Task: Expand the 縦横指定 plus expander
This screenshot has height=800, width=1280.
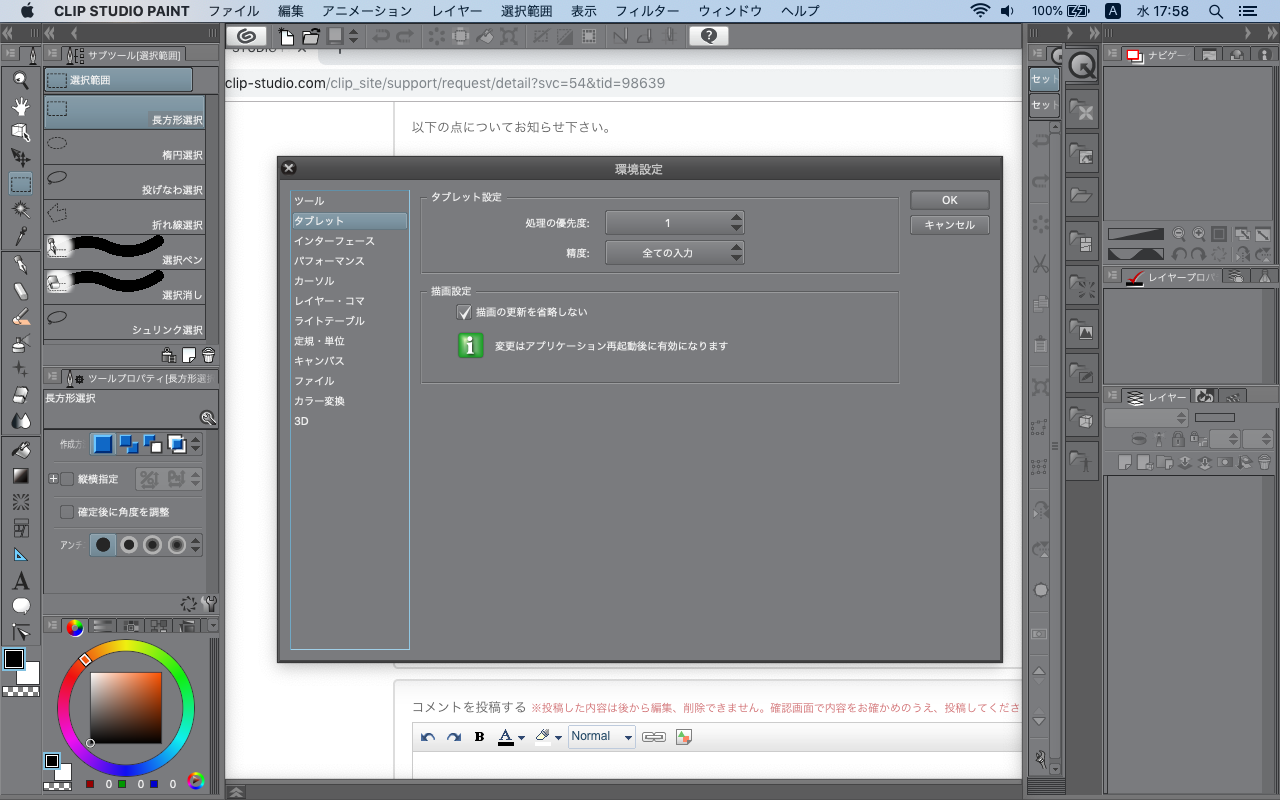Action: tap(53, 479)
